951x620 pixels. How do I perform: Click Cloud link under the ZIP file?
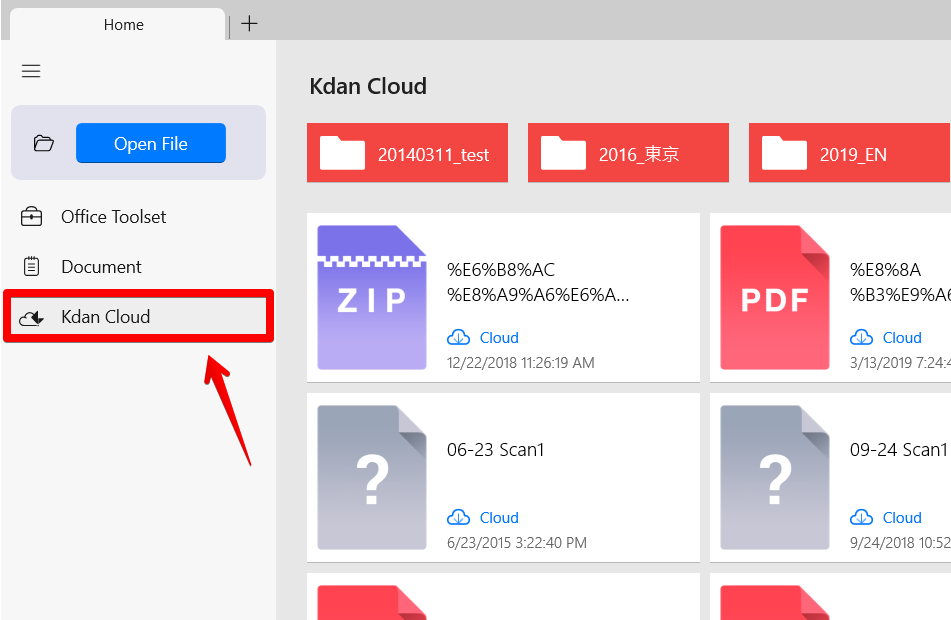pyautogui.click(x=499, y=338)
